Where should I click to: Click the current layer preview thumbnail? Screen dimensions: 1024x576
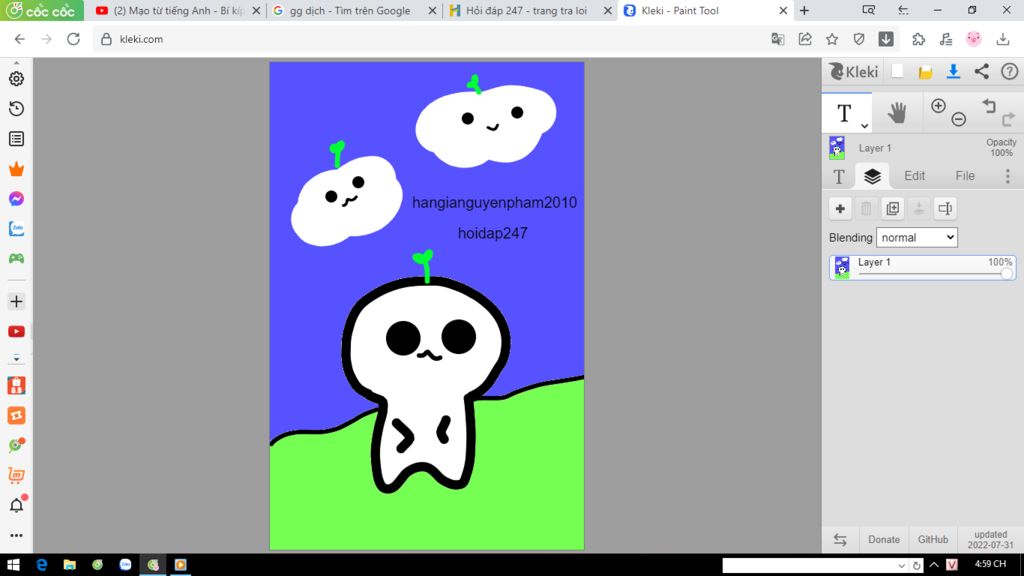click(x=837, y=148)
